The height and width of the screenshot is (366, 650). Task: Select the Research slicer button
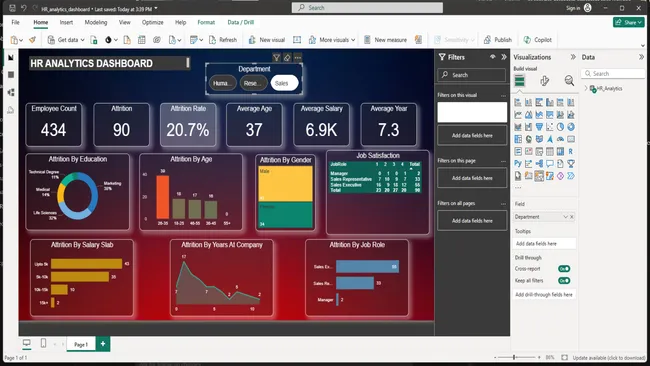point(253,83)
